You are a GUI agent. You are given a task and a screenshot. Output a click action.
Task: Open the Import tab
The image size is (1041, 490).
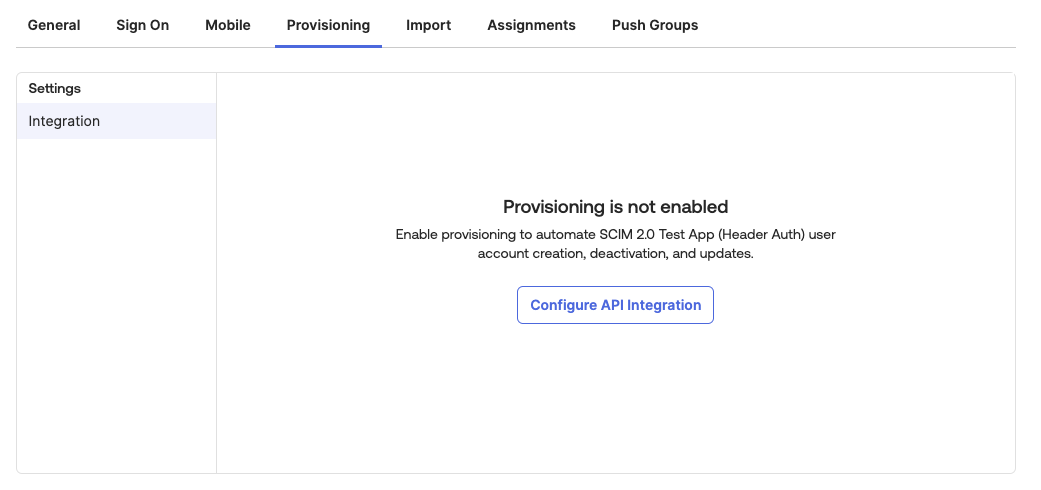tap(428, 25)
